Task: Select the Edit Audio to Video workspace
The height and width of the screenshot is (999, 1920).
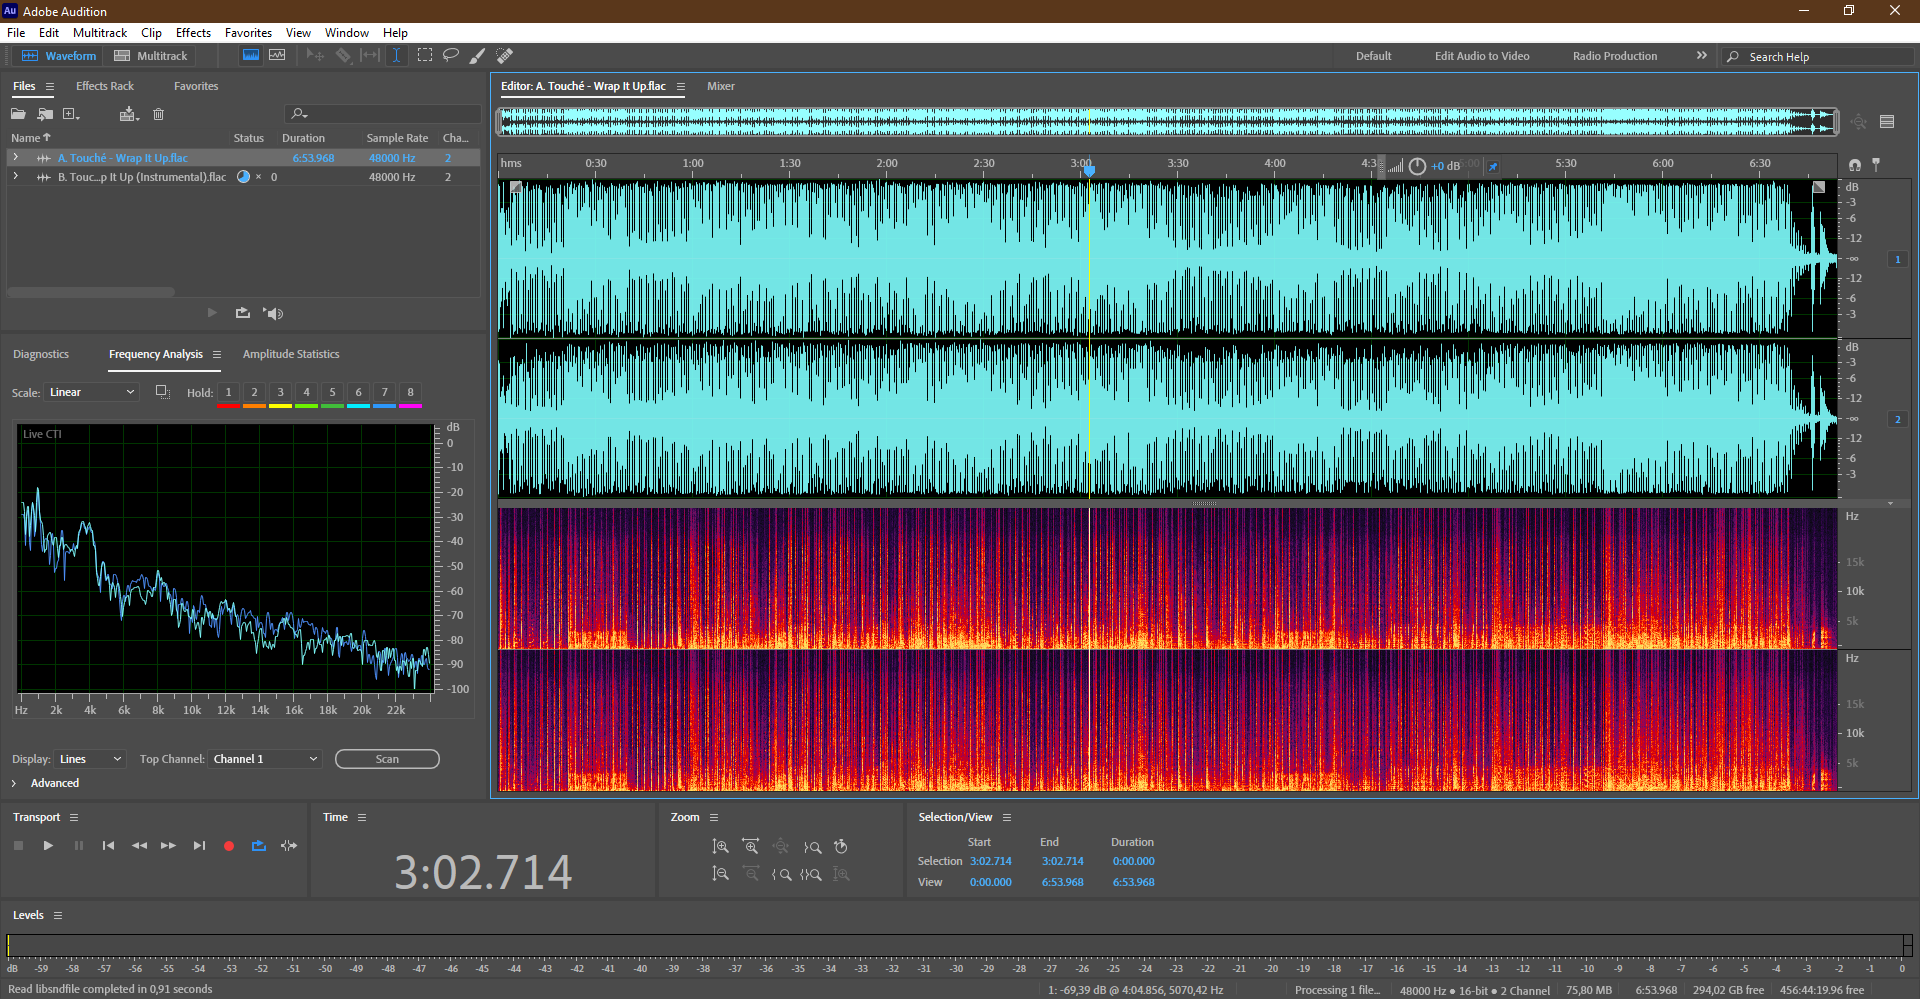Action: coord(1482,56)
